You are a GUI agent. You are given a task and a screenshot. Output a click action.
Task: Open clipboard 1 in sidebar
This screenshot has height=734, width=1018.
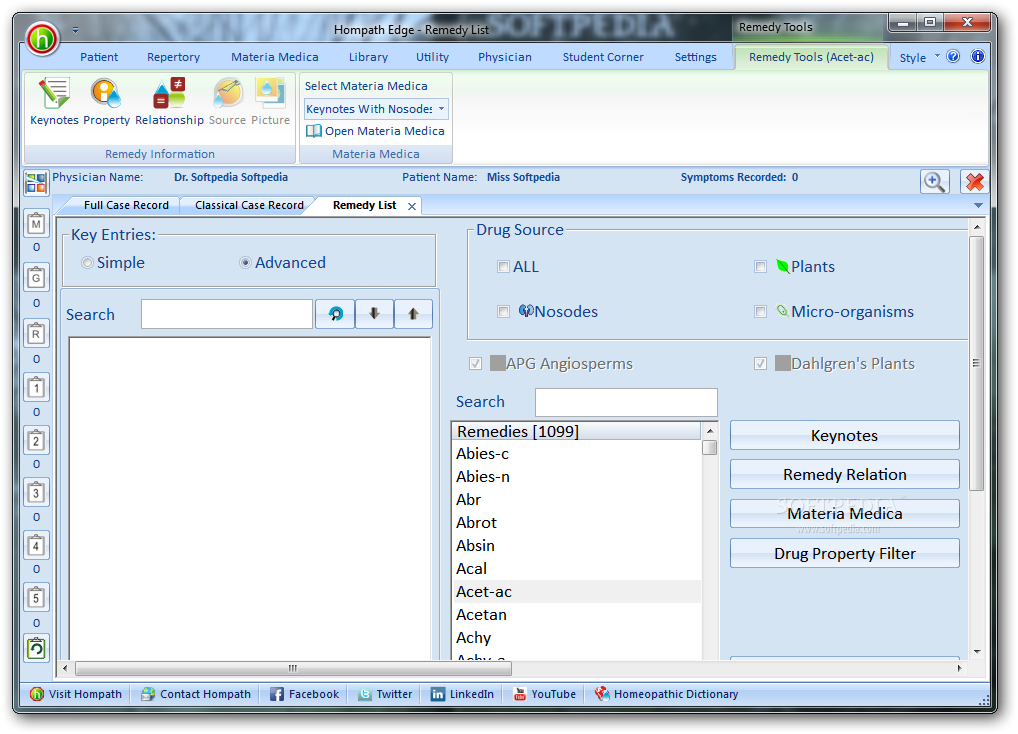pos(36,387)
